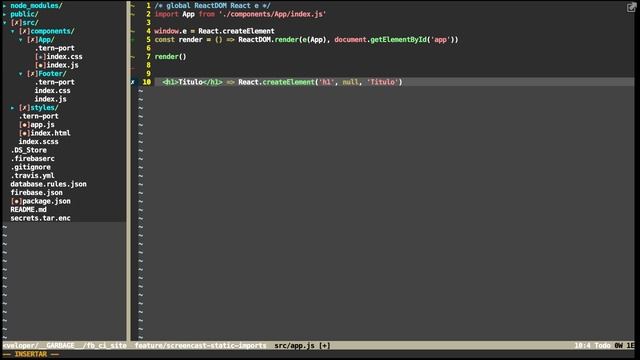Click 'window.e' on line 4

click(171, 31)
